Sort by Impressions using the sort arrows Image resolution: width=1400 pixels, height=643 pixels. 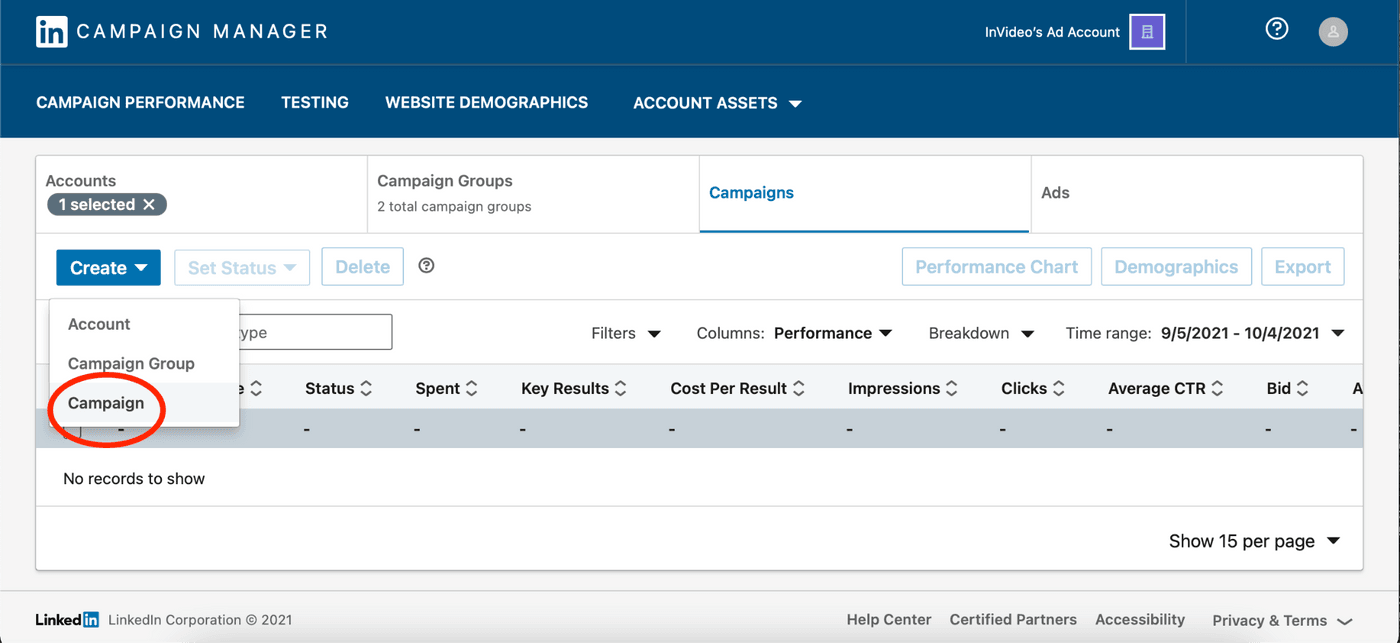(951, 388)
